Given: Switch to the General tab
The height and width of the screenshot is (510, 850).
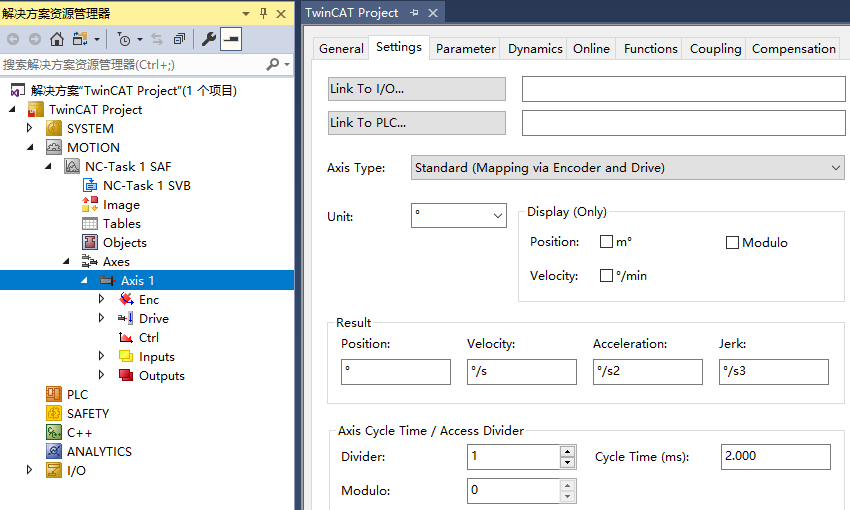Looking at the screenshot, I should 341,48.
